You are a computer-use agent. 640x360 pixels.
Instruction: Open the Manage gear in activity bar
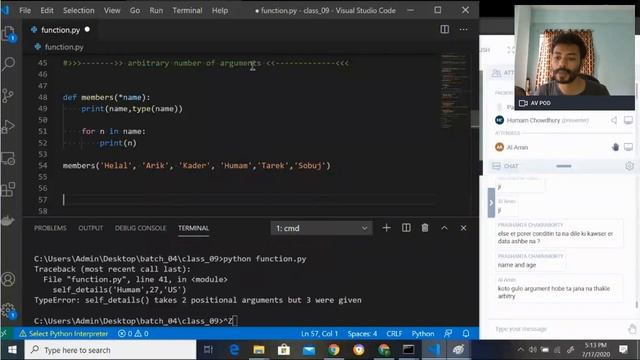pos(8,311)
